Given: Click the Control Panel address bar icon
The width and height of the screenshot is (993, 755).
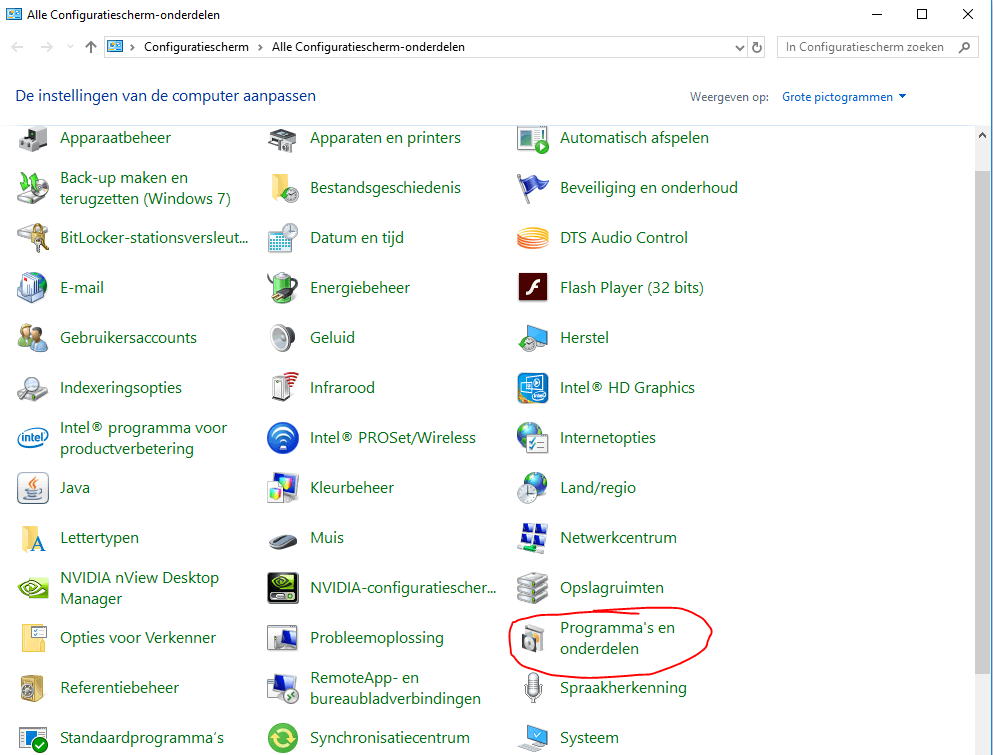Looking at the screenshot, I should [115, 47].
